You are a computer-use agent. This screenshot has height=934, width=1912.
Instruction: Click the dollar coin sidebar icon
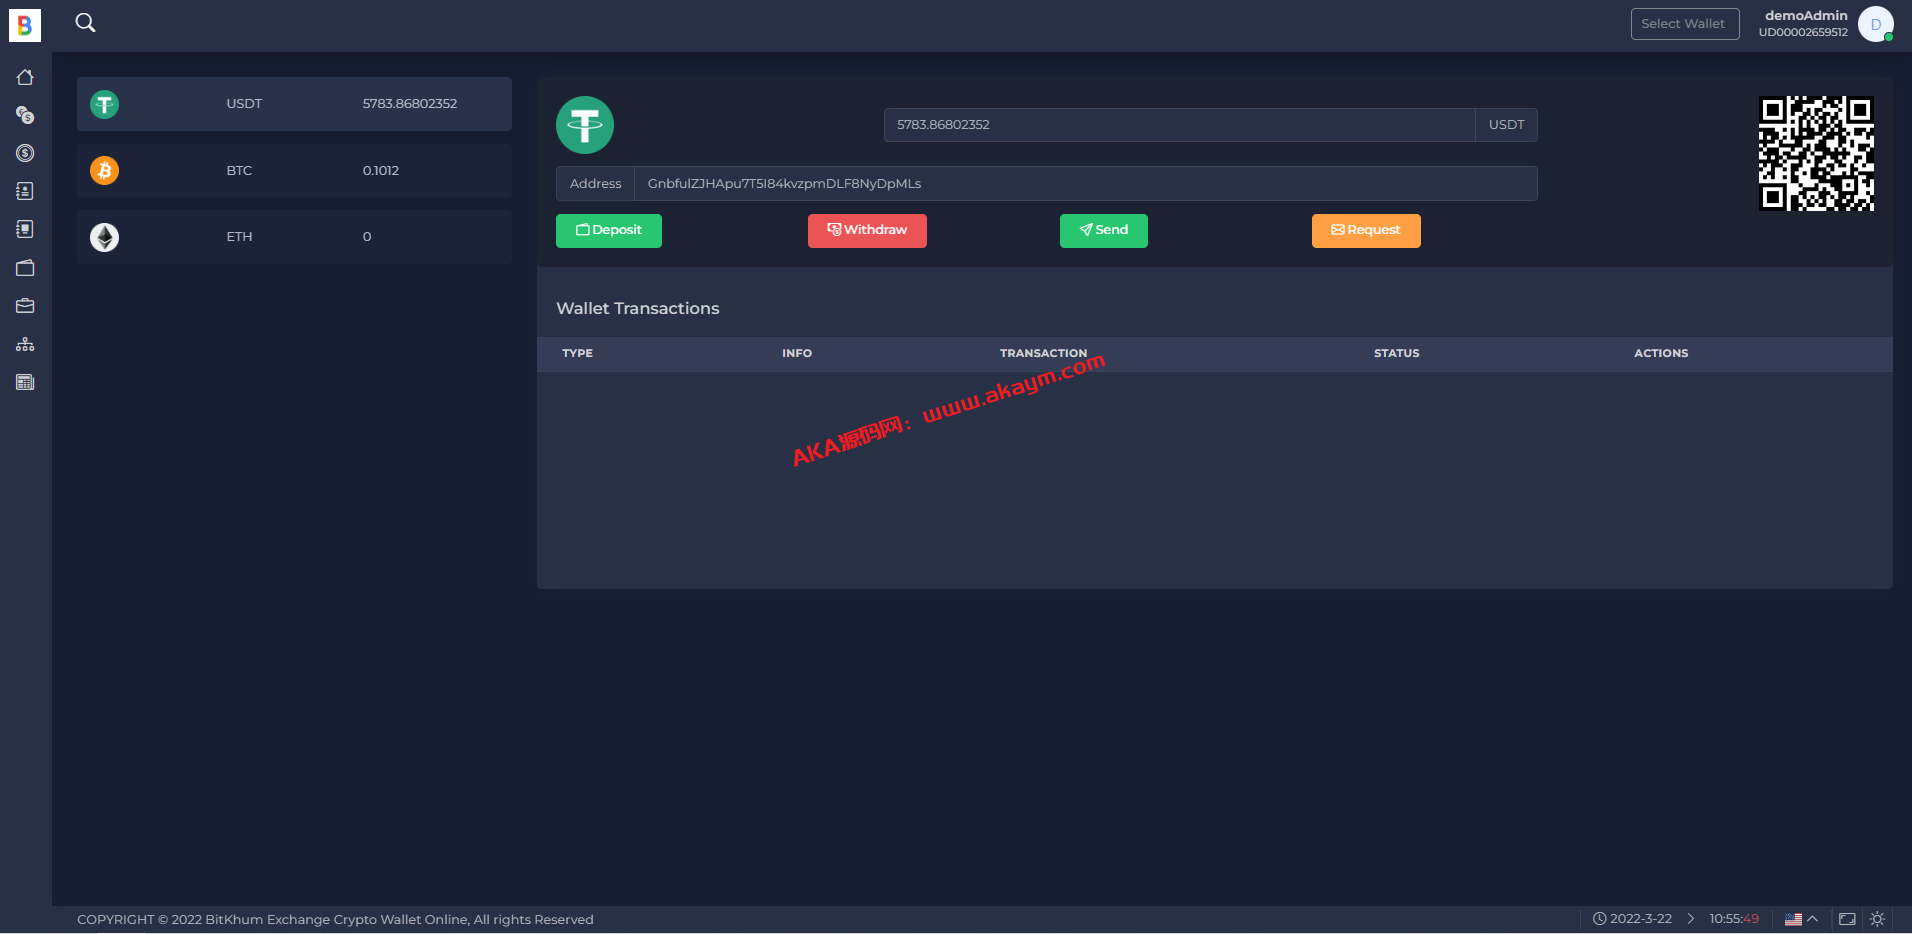pos(25,153)
